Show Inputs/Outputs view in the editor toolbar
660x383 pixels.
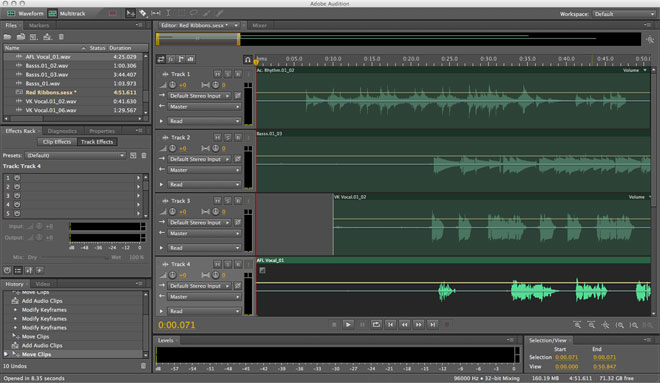161,59
